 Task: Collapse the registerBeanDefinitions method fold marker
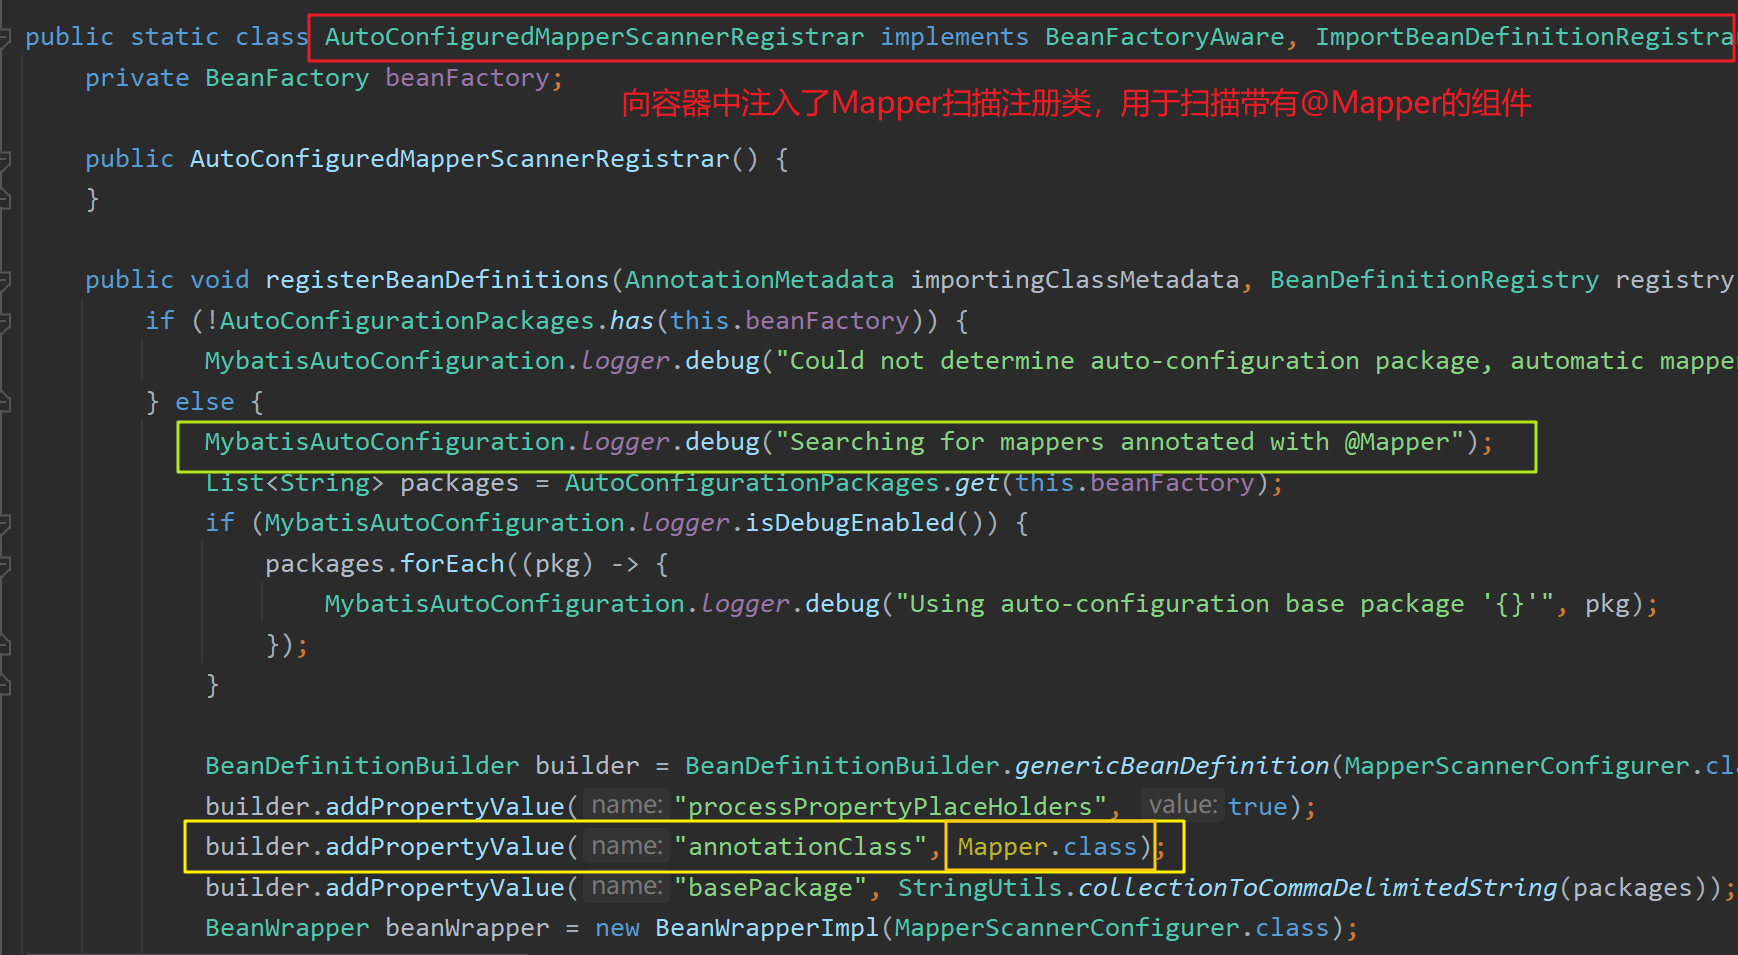(x=5, y=281)
